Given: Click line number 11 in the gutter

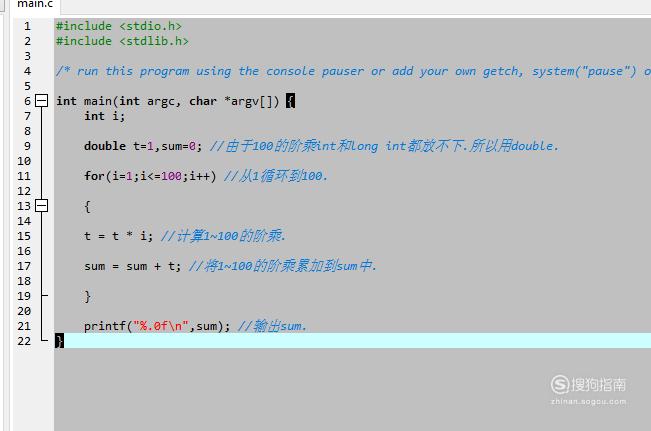Looking at the screenshot, I should tap(24, 176).
